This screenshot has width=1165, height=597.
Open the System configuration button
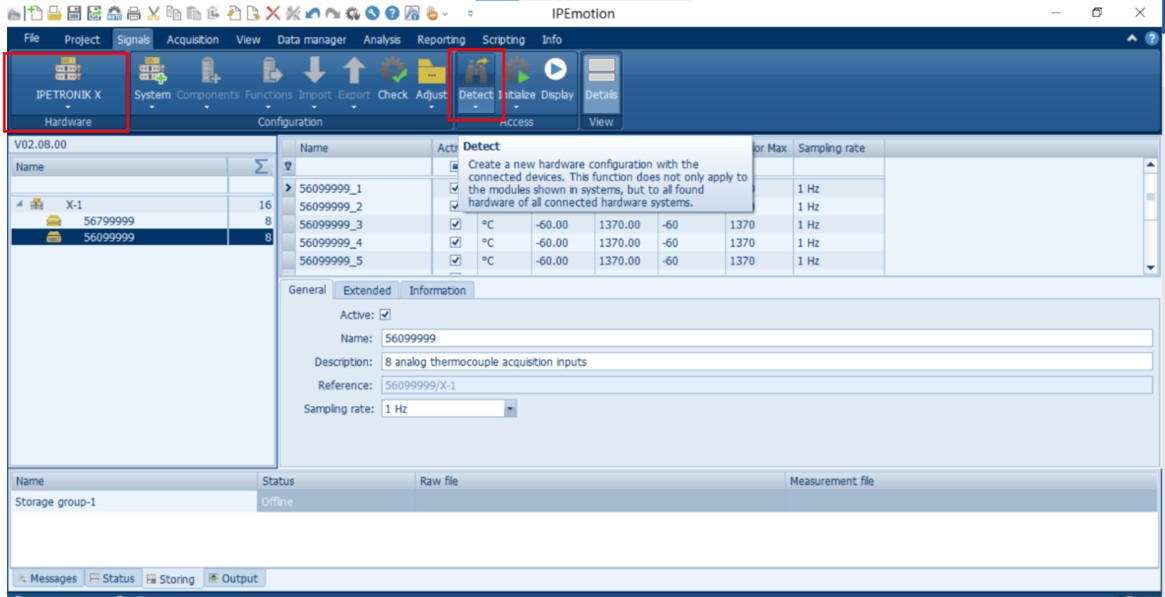click(x=152, y=71)
